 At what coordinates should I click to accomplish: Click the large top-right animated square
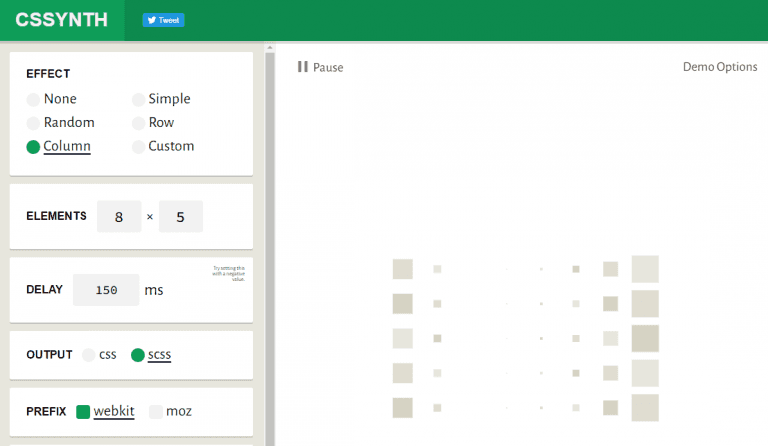point(645,269)
